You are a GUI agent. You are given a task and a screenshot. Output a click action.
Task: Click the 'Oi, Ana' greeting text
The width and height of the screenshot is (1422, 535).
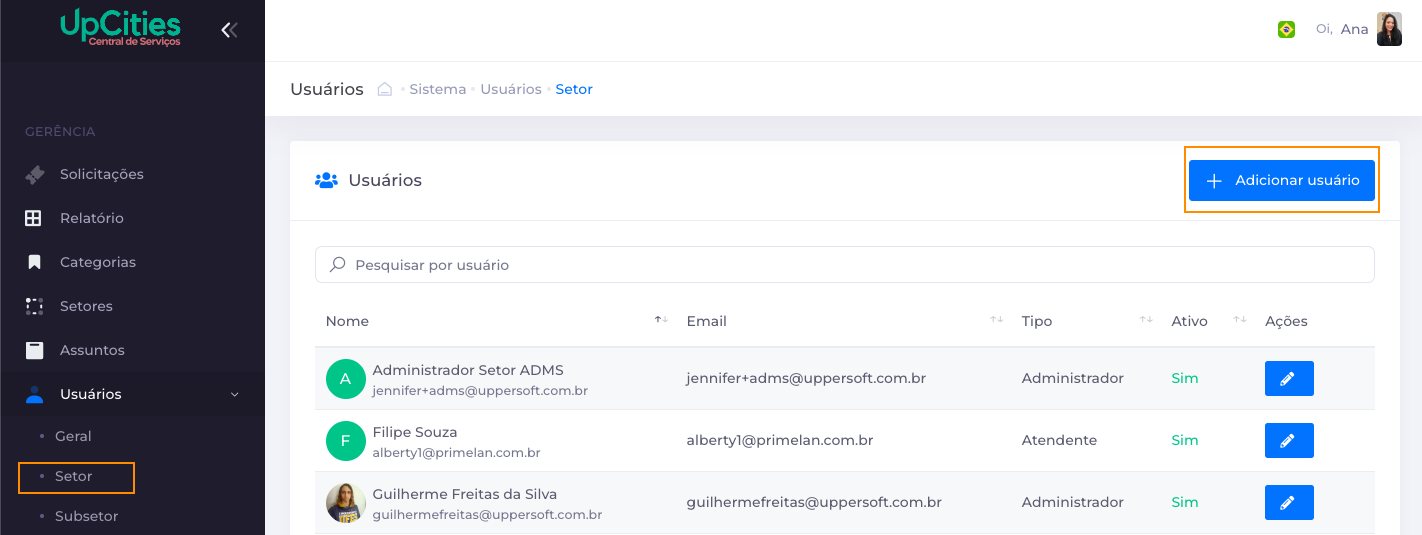tap(1342, 29)
